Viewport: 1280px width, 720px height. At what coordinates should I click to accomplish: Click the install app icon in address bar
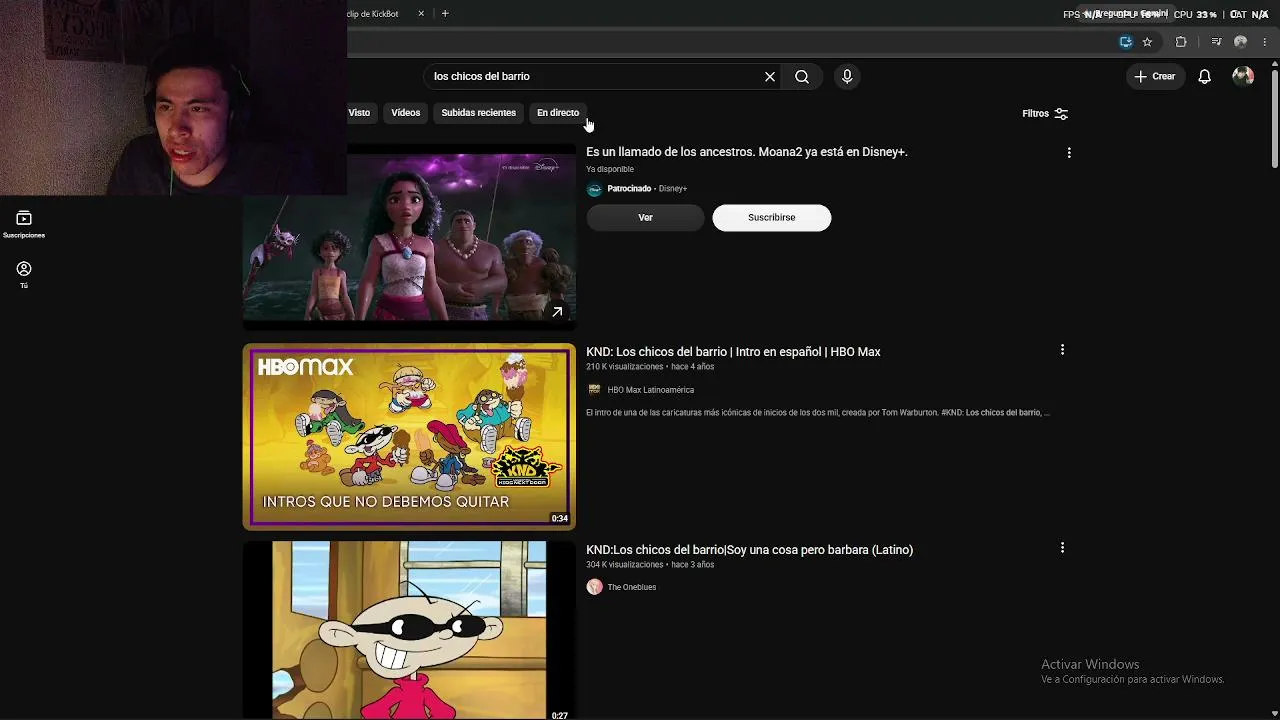1126,42
